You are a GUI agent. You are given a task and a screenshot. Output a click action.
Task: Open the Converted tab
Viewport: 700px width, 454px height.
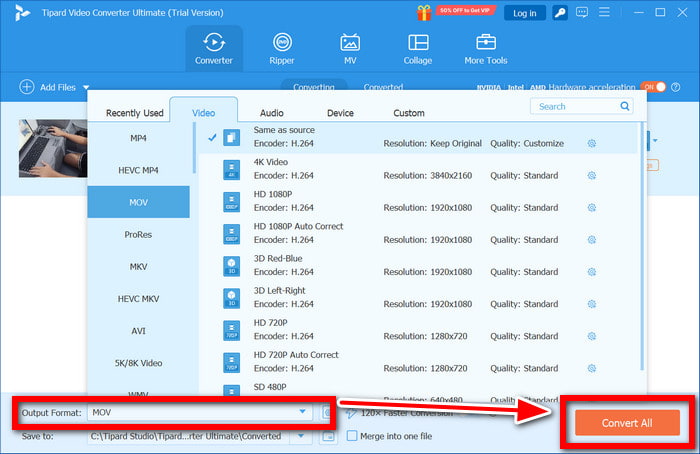pos(383,86)
